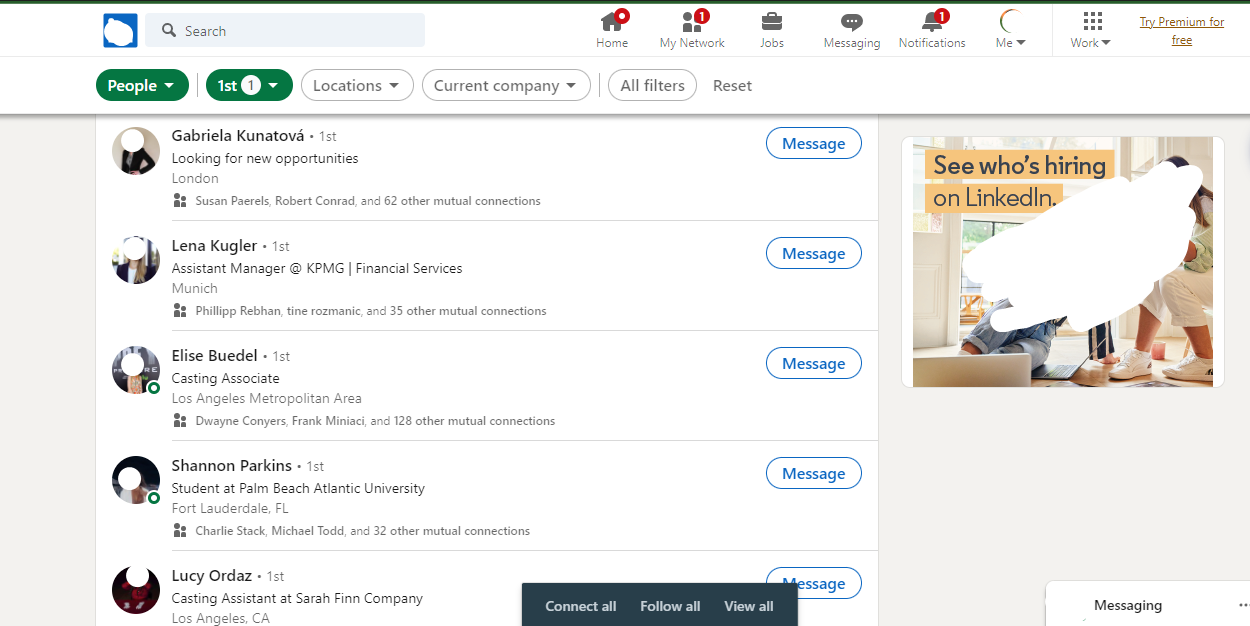Screen dimensions: 1250x626
Task: Open the Work apps grid menu
Action: pyautogui.click(x=1091, y=29)
